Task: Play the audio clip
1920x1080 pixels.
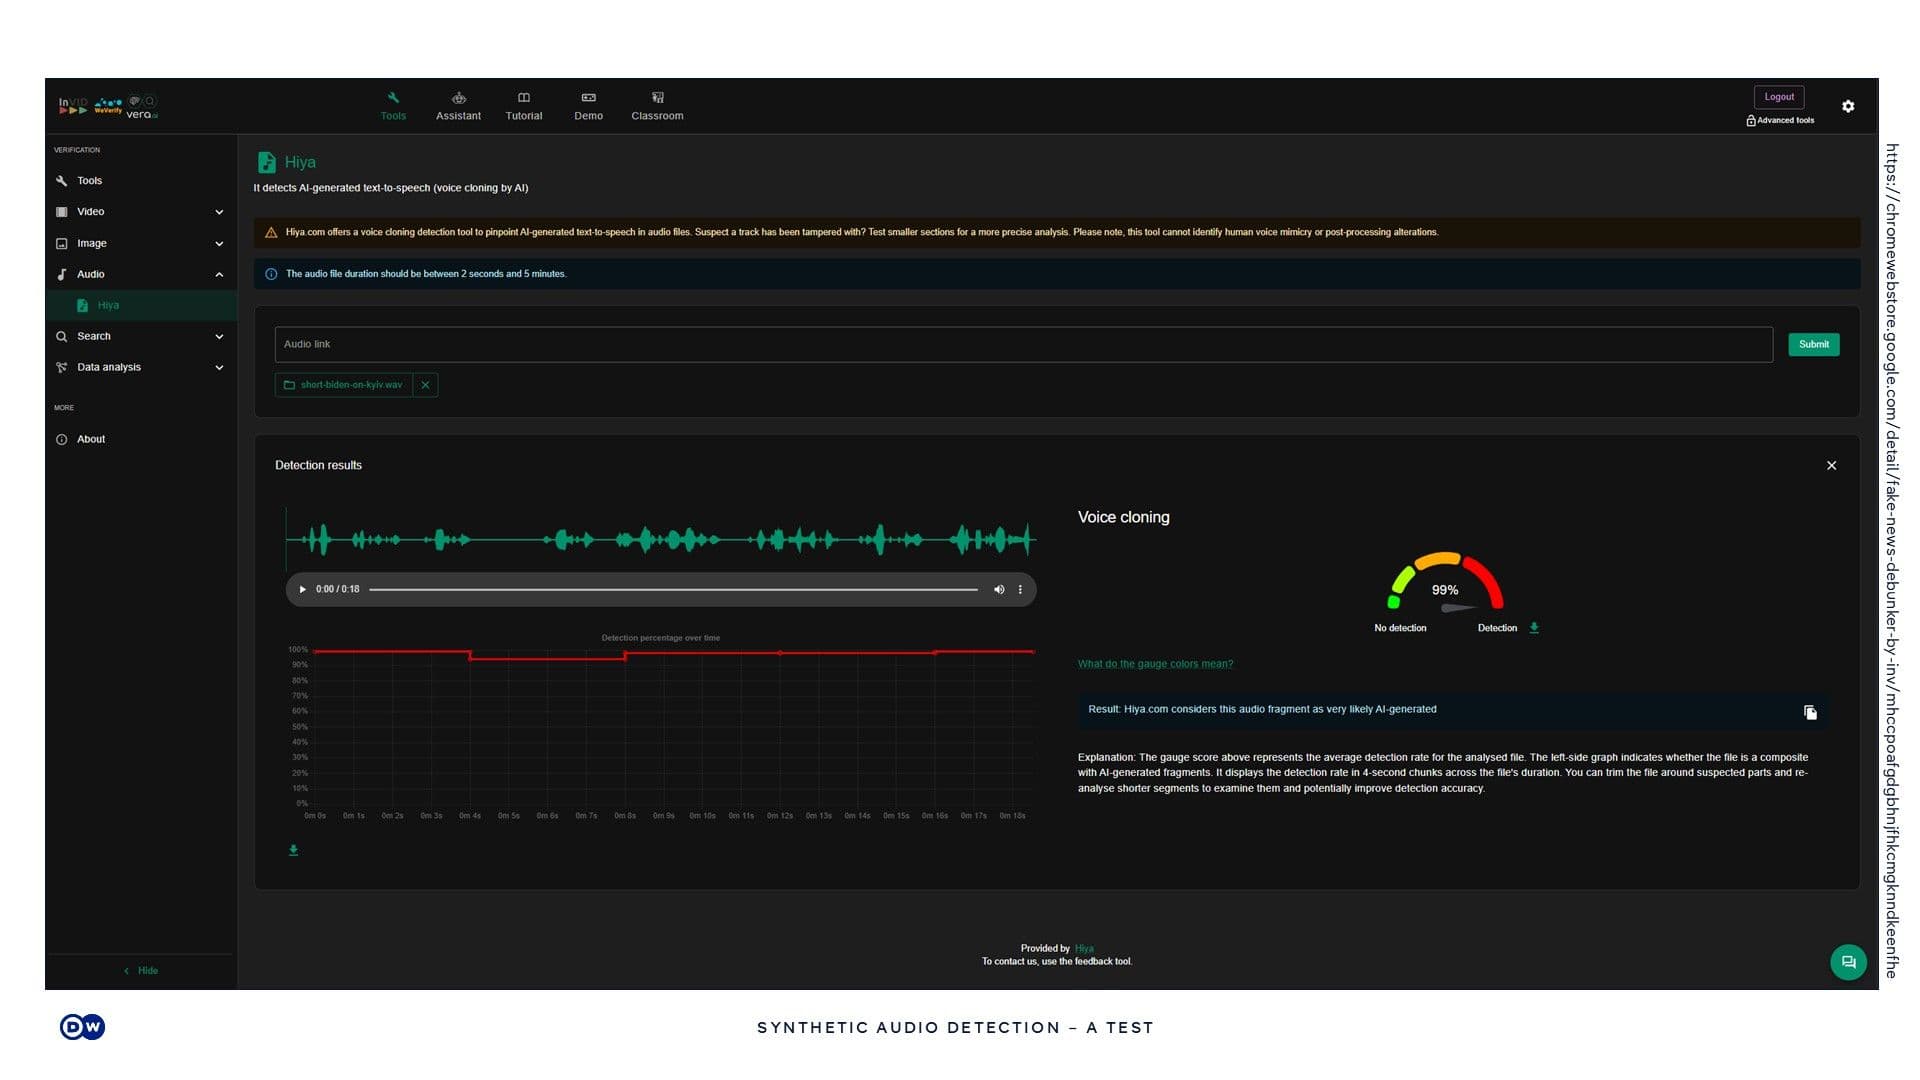Action: point(302,589)
